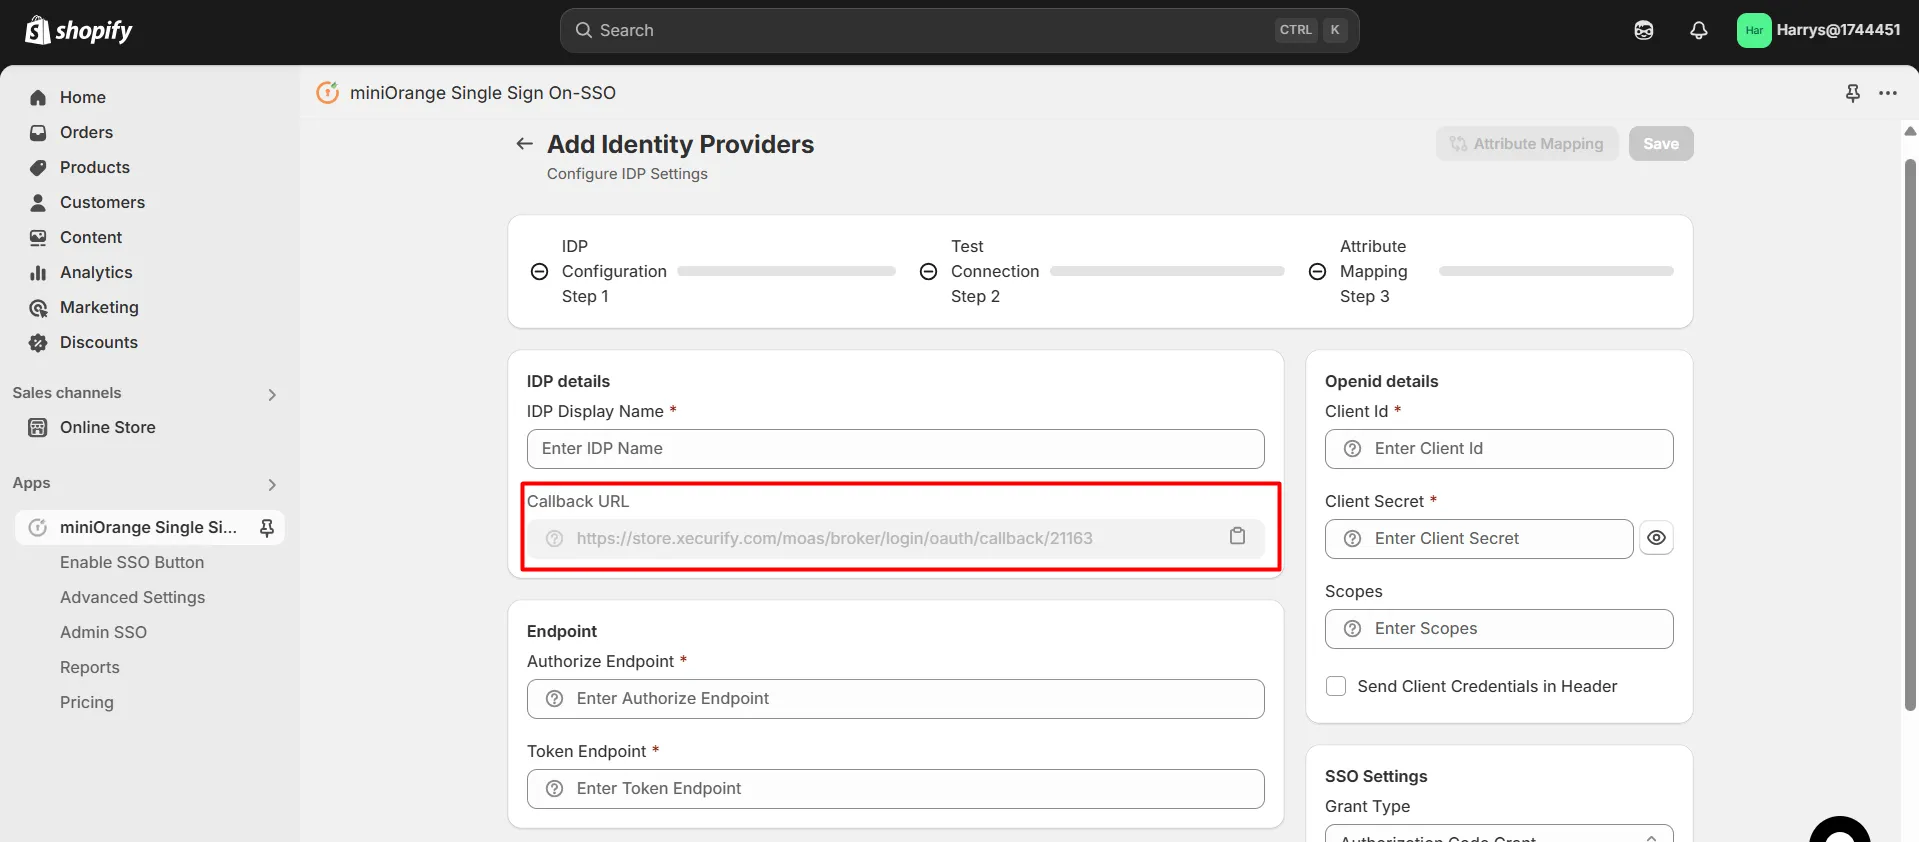Copy the Callback URL with clipboard icon
The width and height of the screenshot is (1919, 842).
[x=1237, y=536]
